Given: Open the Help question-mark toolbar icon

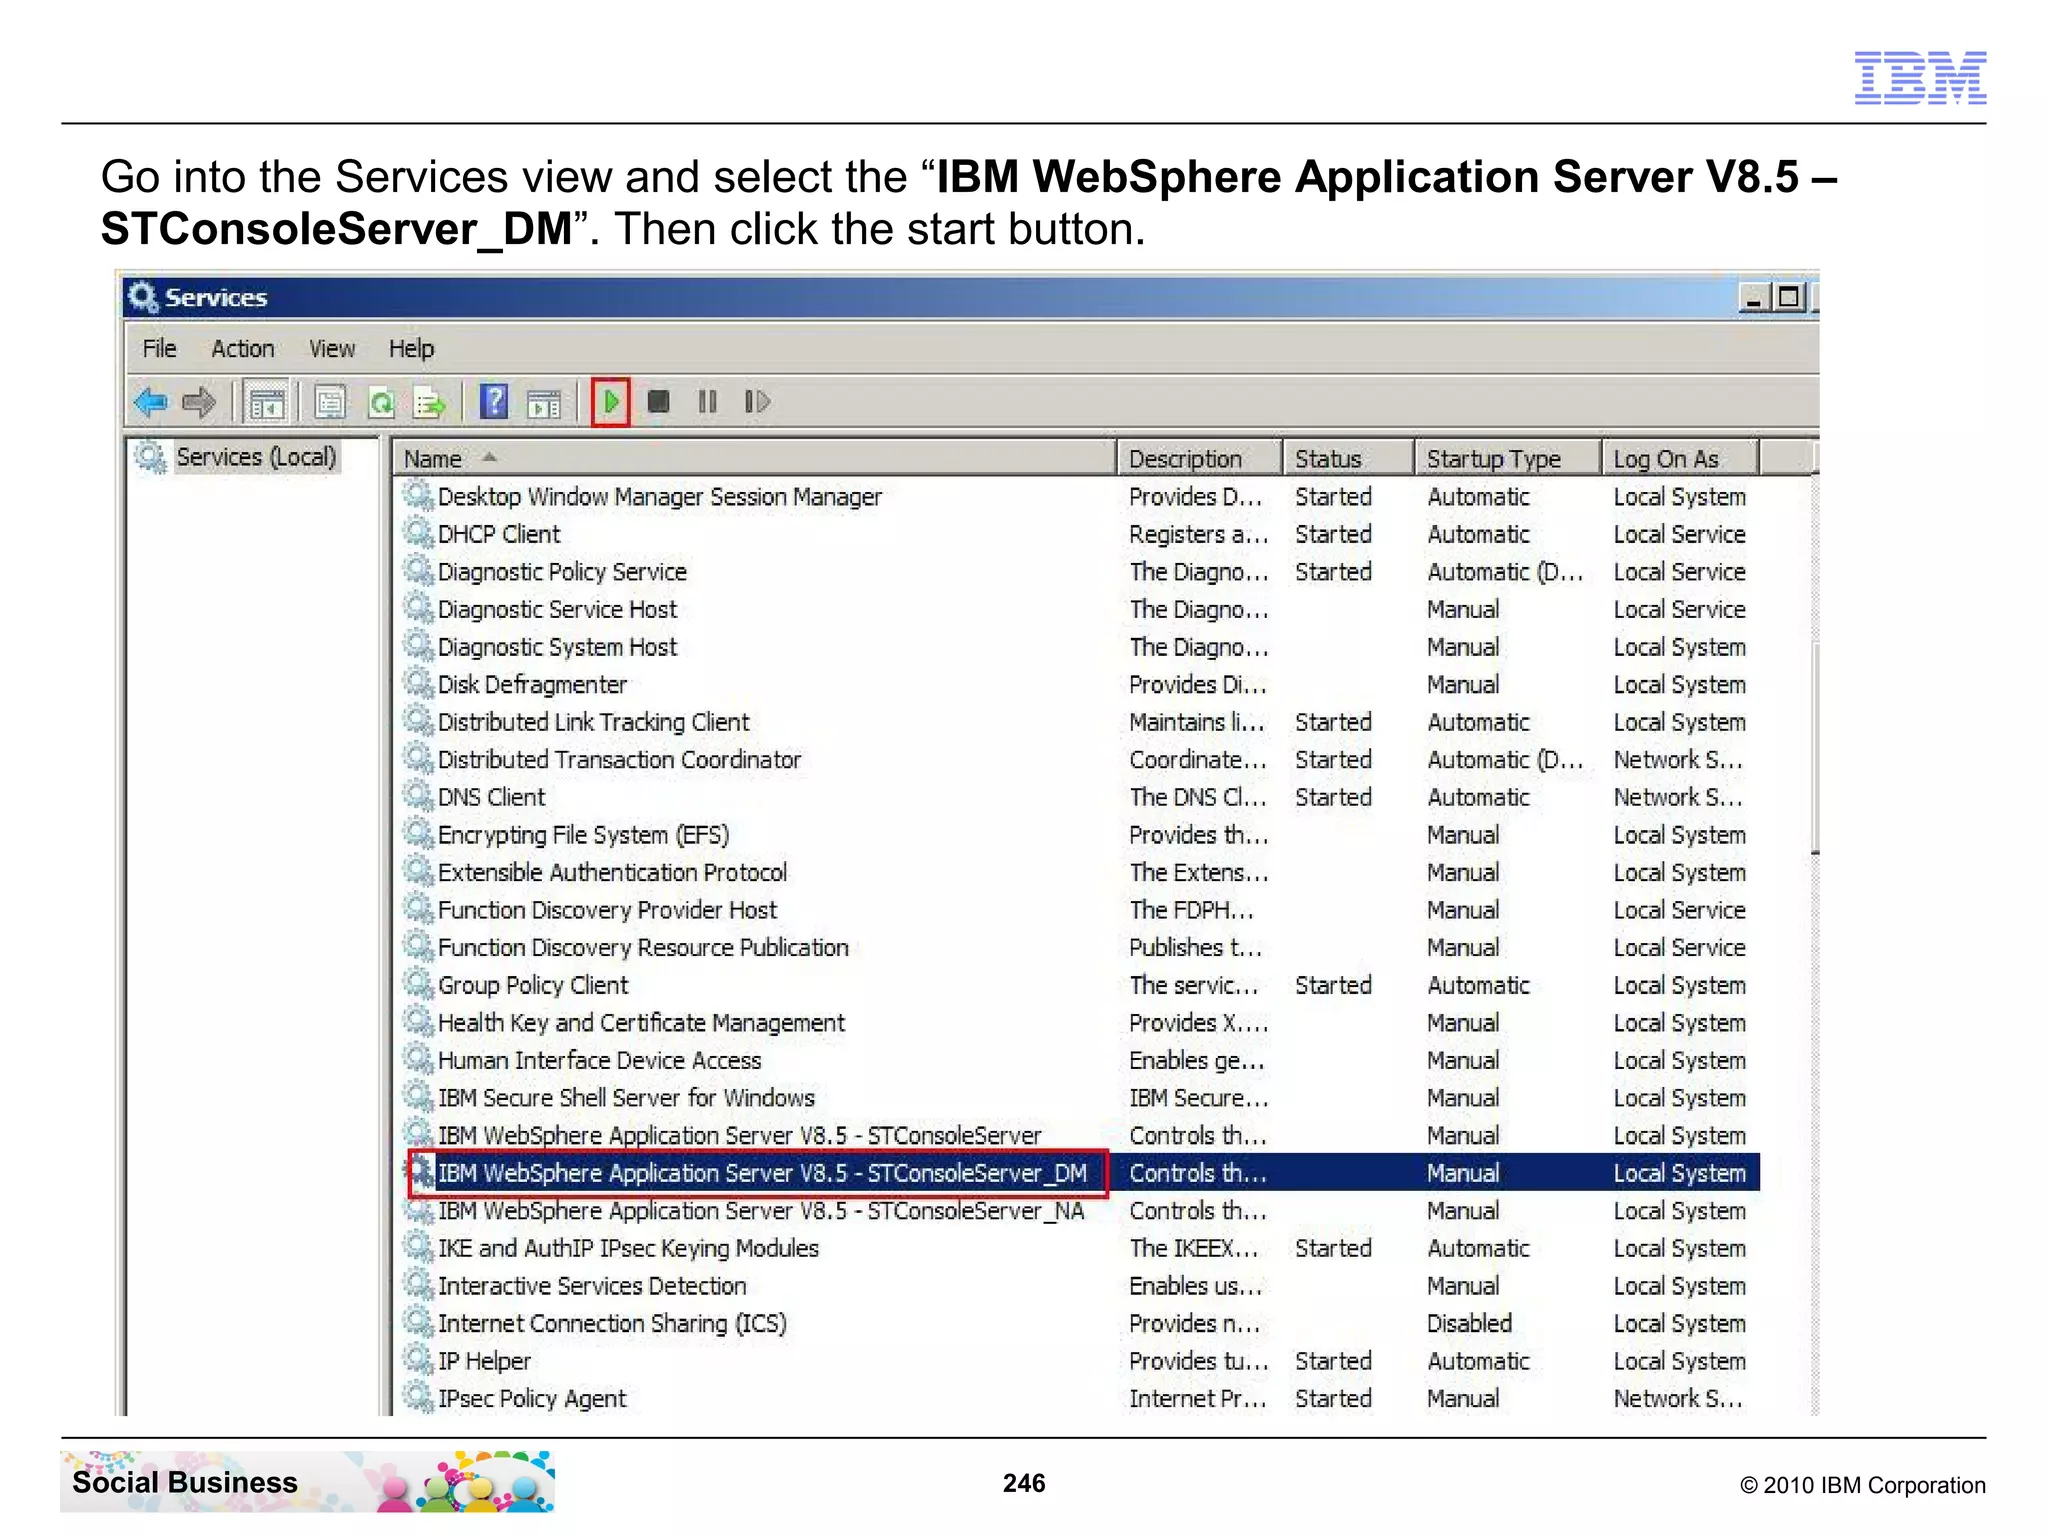Looking at the screenshot, I should tap(494, 402).
